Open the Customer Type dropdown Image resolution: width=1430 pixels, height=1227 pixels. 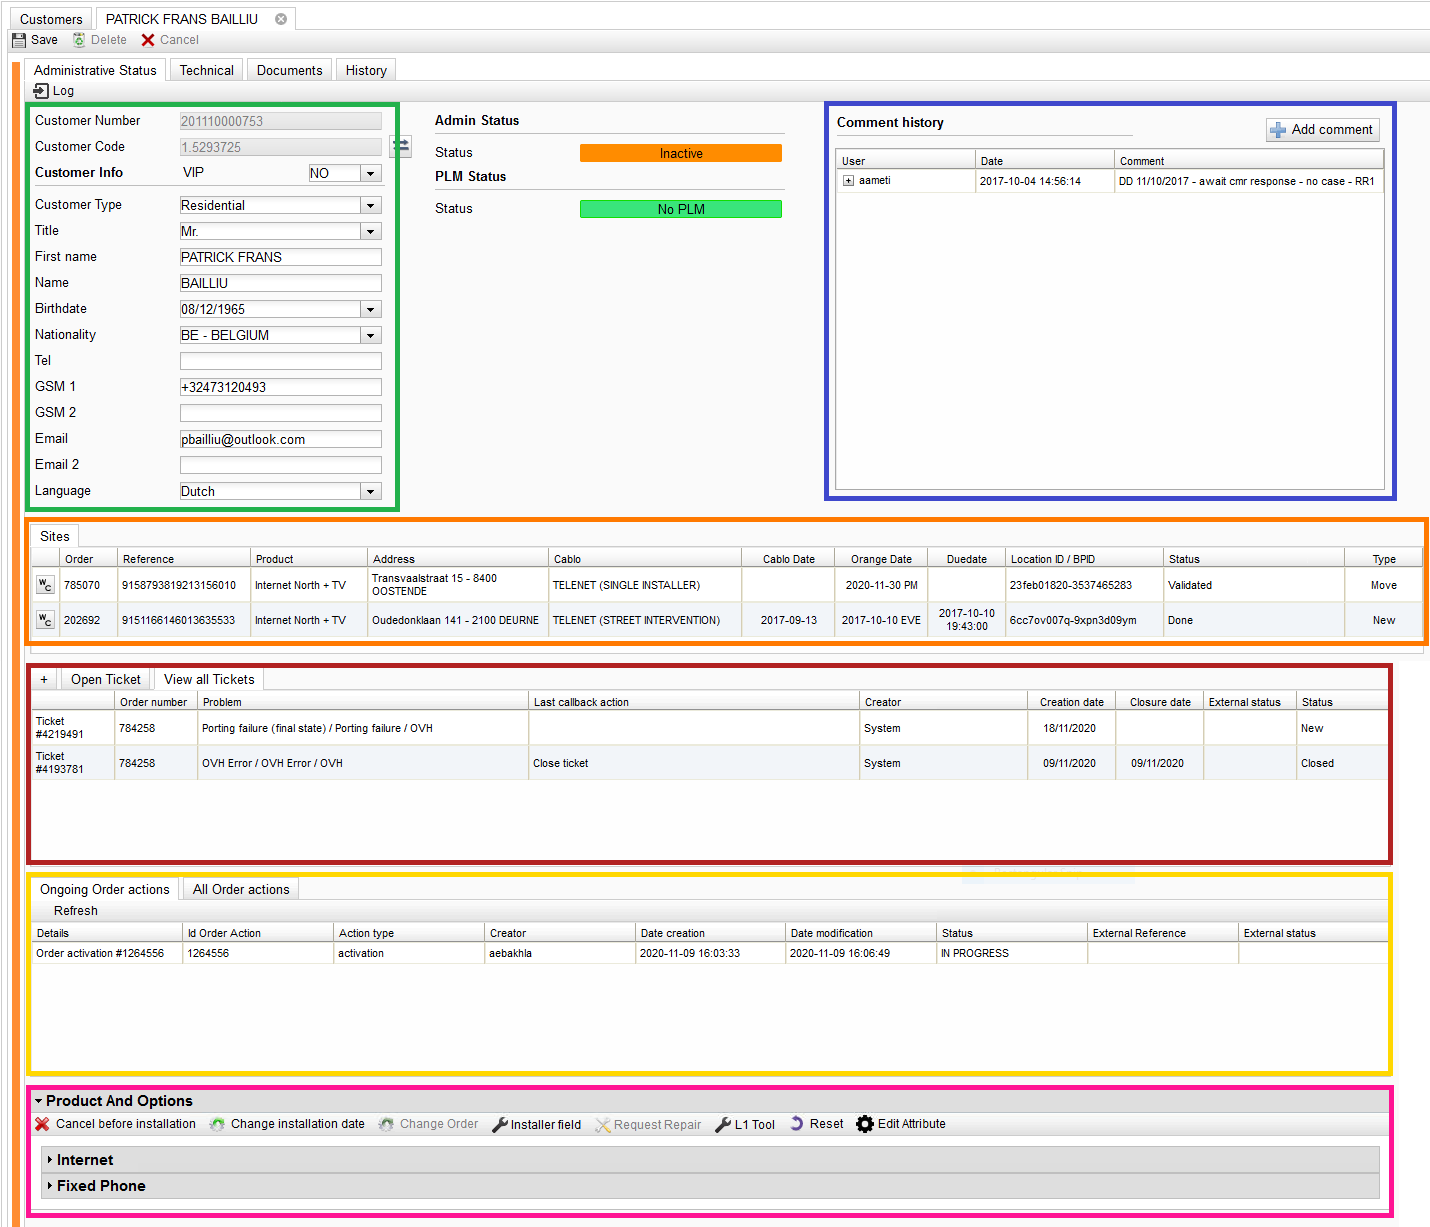(370, 206)
